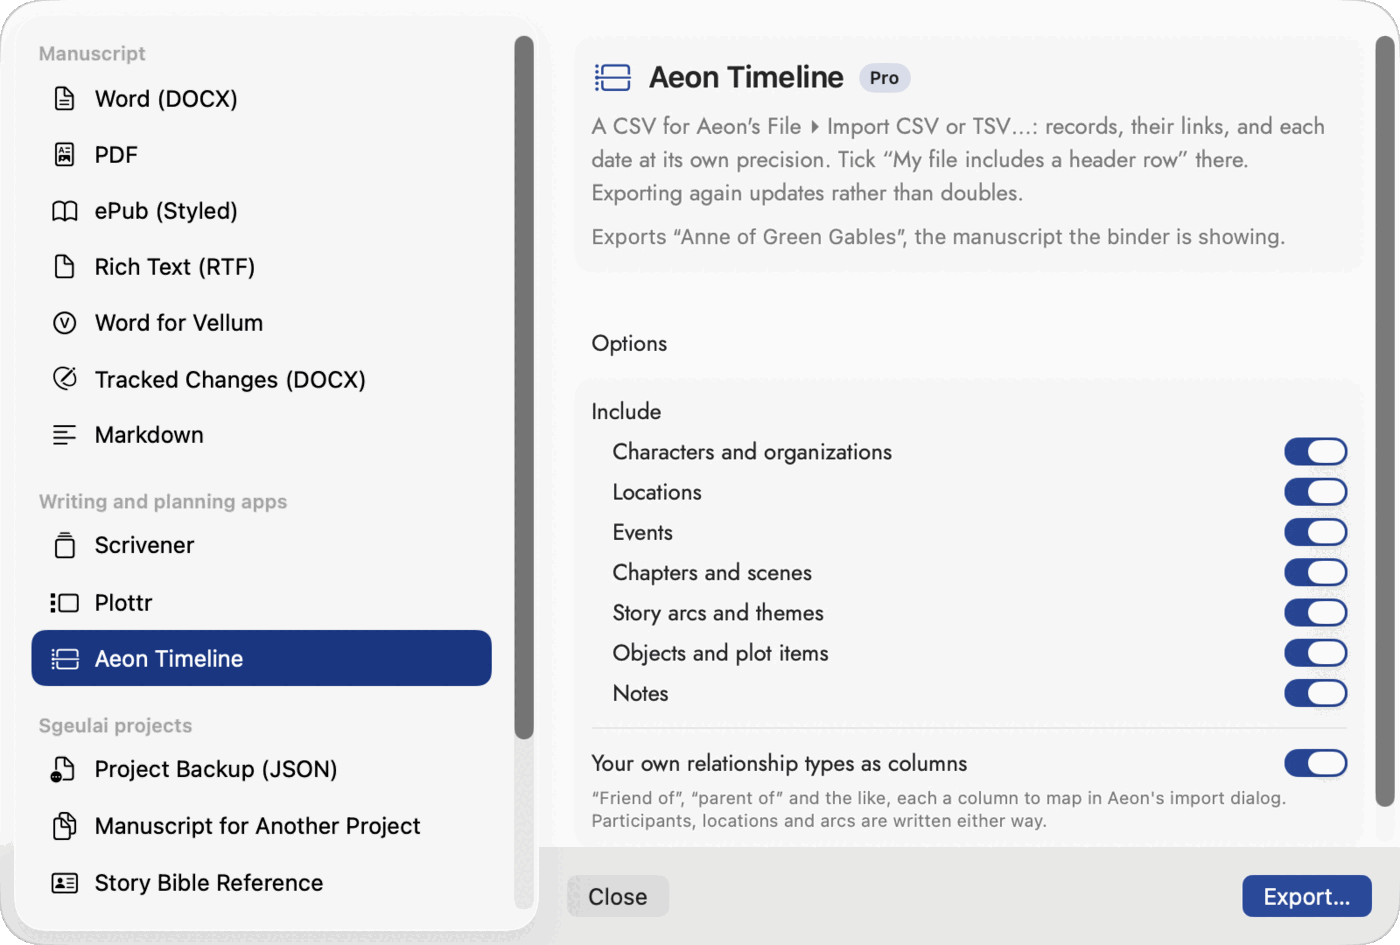Image resolution: width=1400 pixels, height=945 pixels.
Task: Click the options panel scrollbar
Action: pyautogui.click(x=1385, y=421)
